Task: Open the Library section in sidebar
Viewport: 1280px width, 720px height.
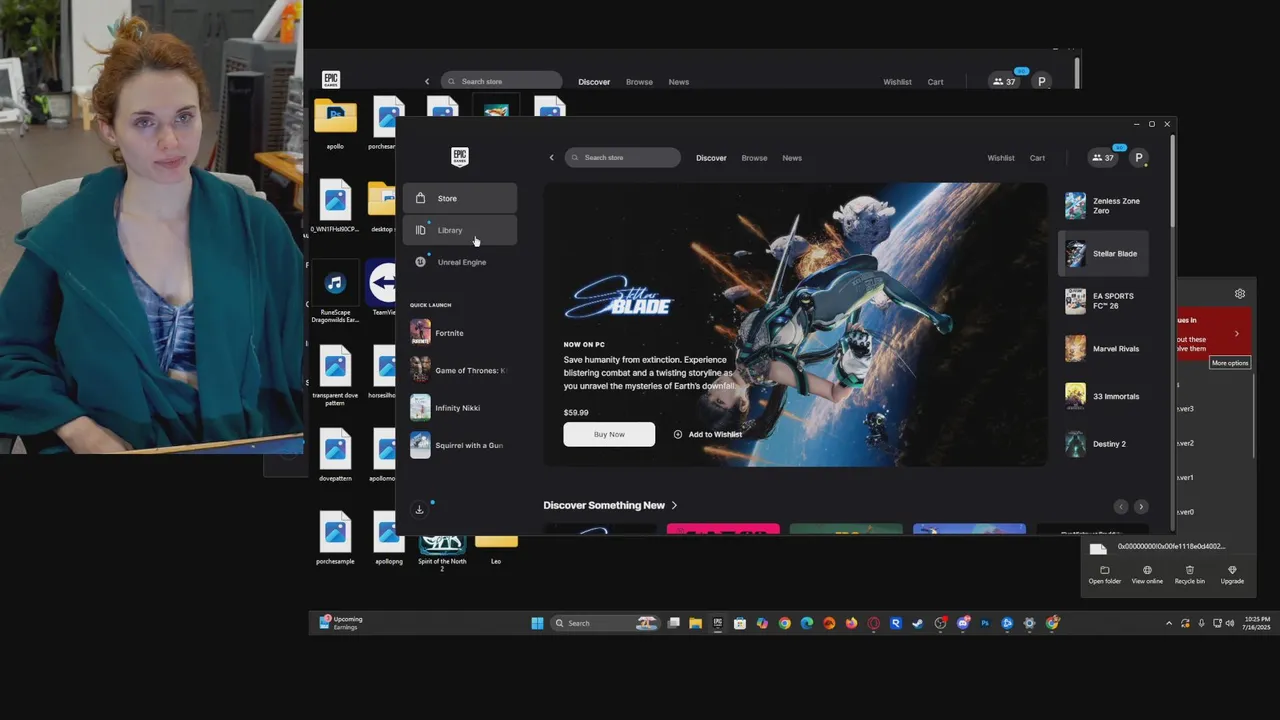Action: [460, 230]
